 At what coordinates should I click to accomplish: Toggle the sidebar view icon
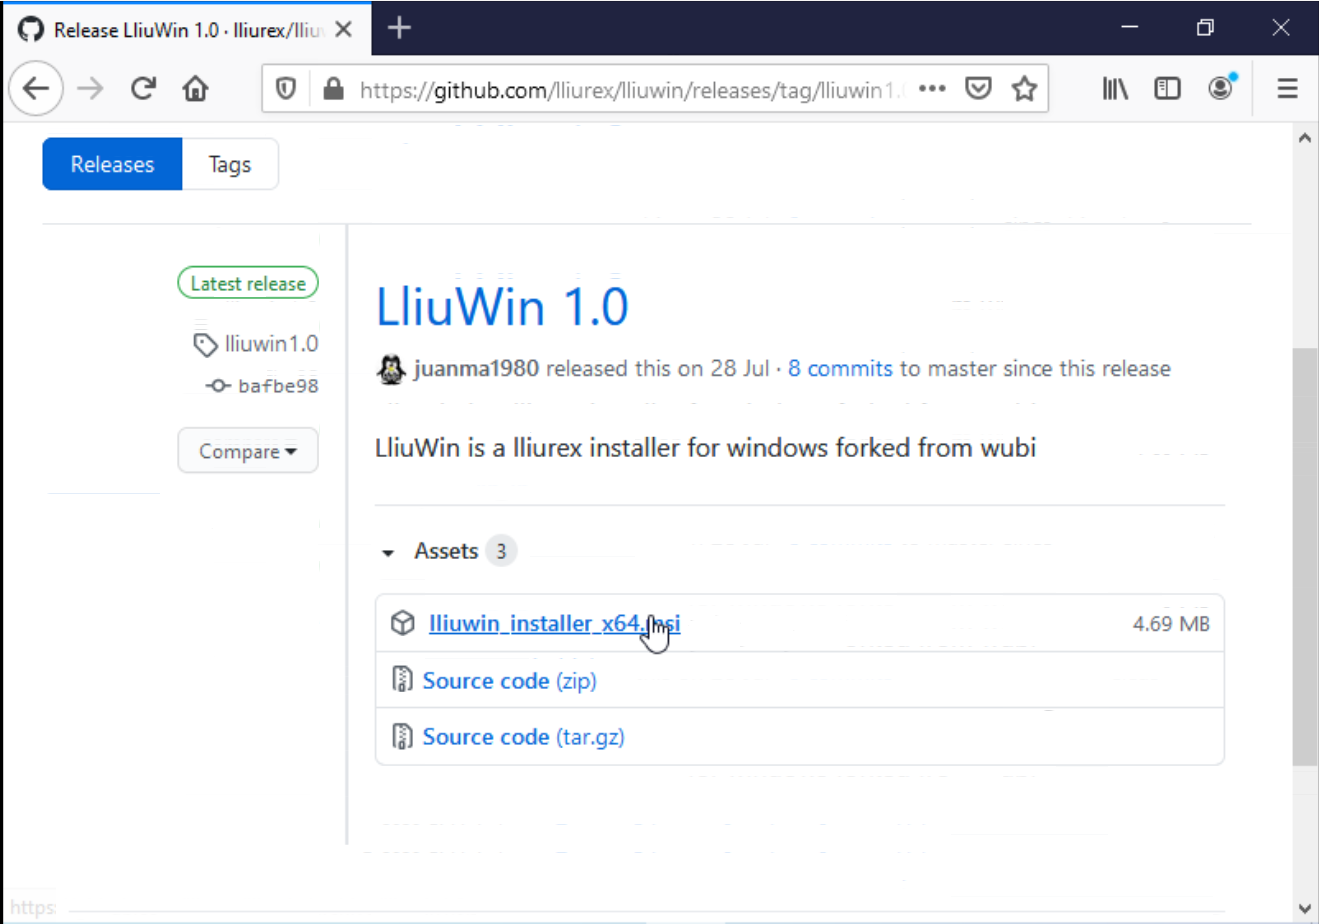click(1167, 89)
